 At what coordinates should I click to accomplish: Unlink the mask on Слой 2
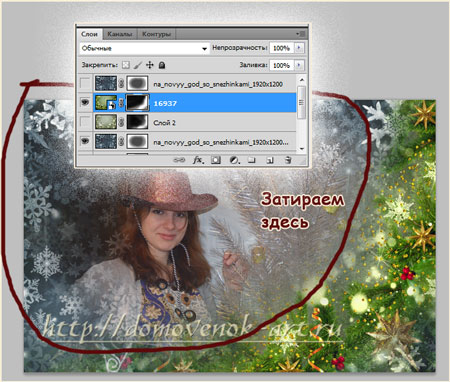click(x=121, y=122)
